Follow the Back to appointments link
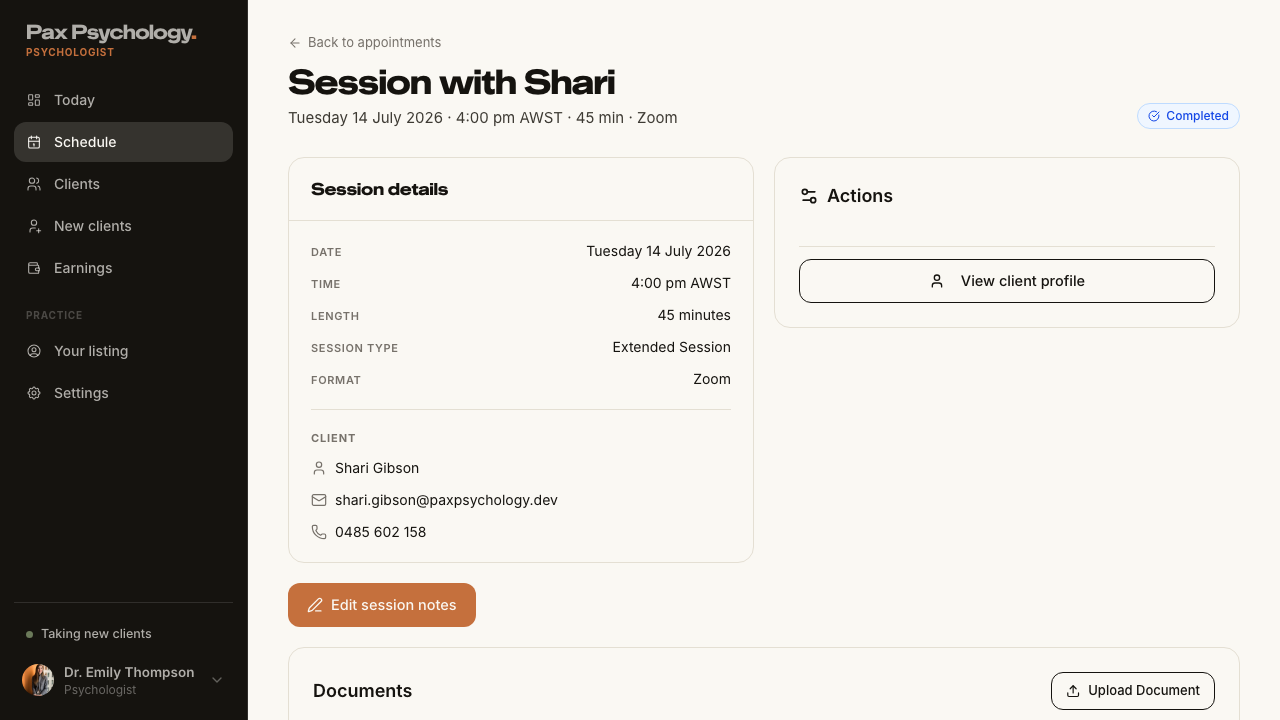Viewport: 1280px width, 720px height. coord(365,42)
